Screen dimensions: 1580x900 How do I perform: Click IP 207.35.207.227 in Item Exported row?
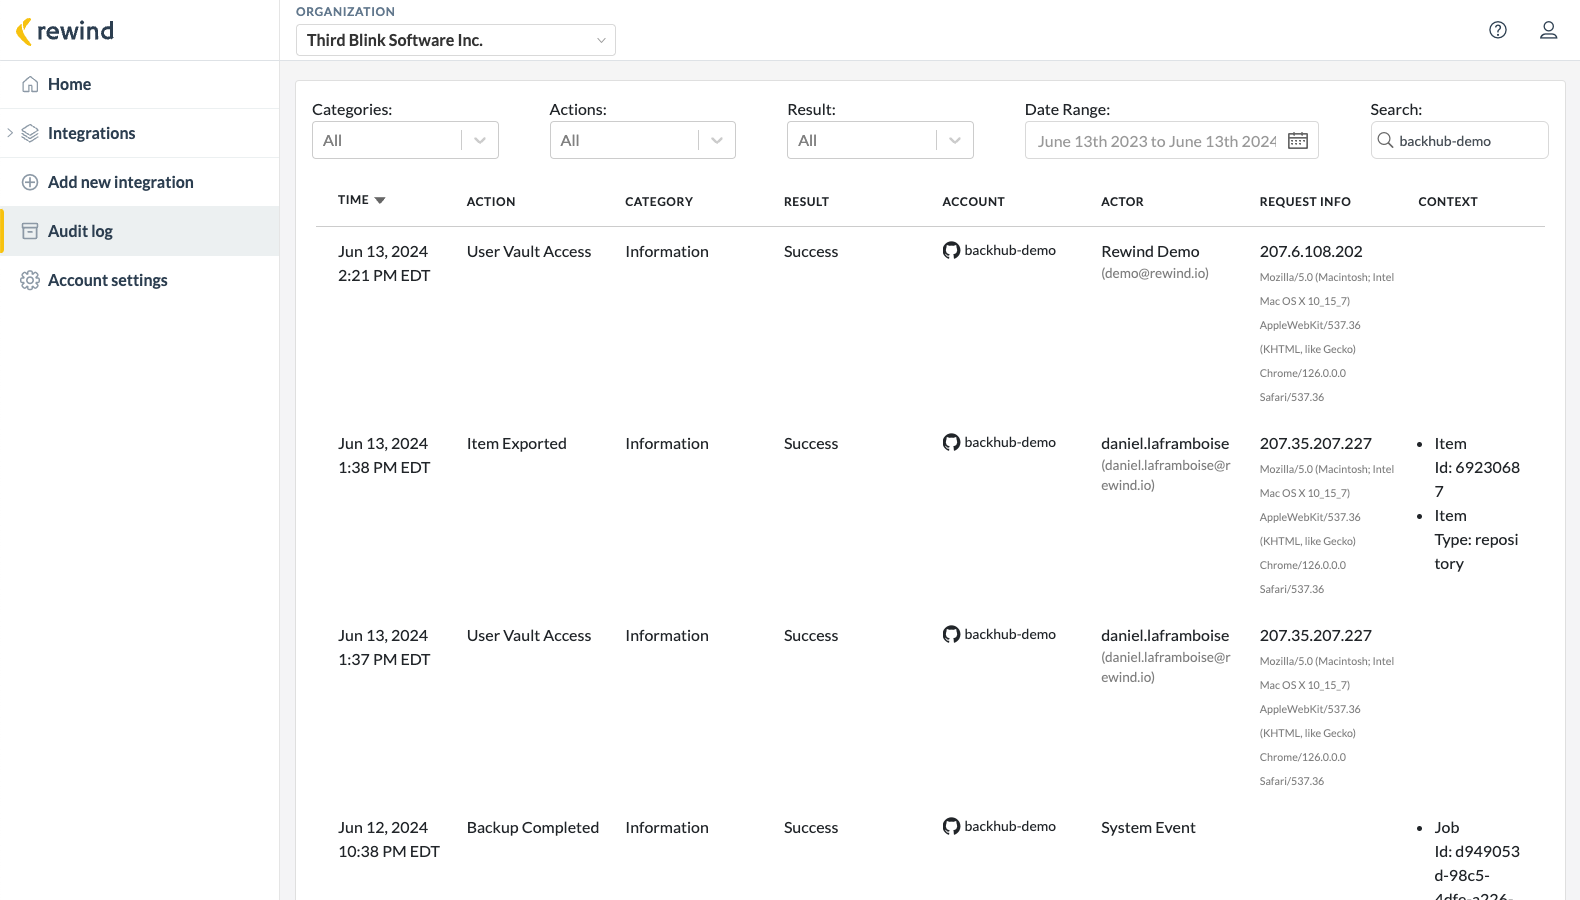click(1316, 443)
